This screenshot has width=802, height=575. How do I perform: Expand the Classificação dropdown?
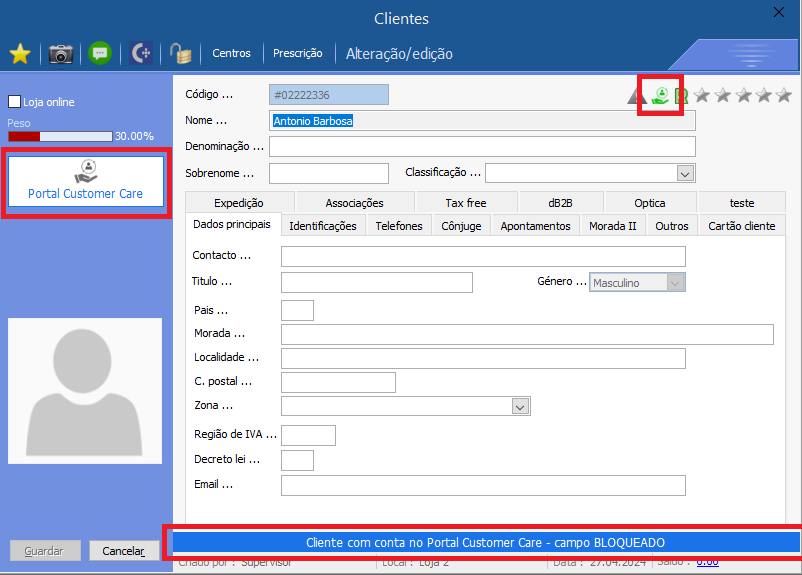[685, 174]
